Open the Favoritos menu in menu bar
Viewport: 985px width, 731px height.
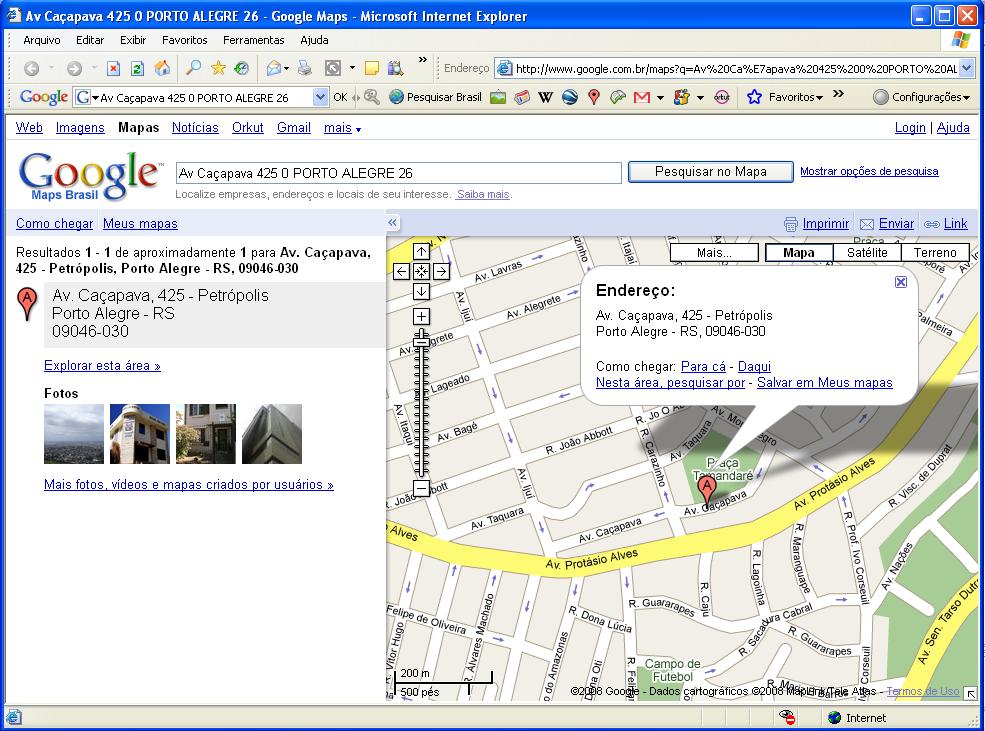point(185,40)
